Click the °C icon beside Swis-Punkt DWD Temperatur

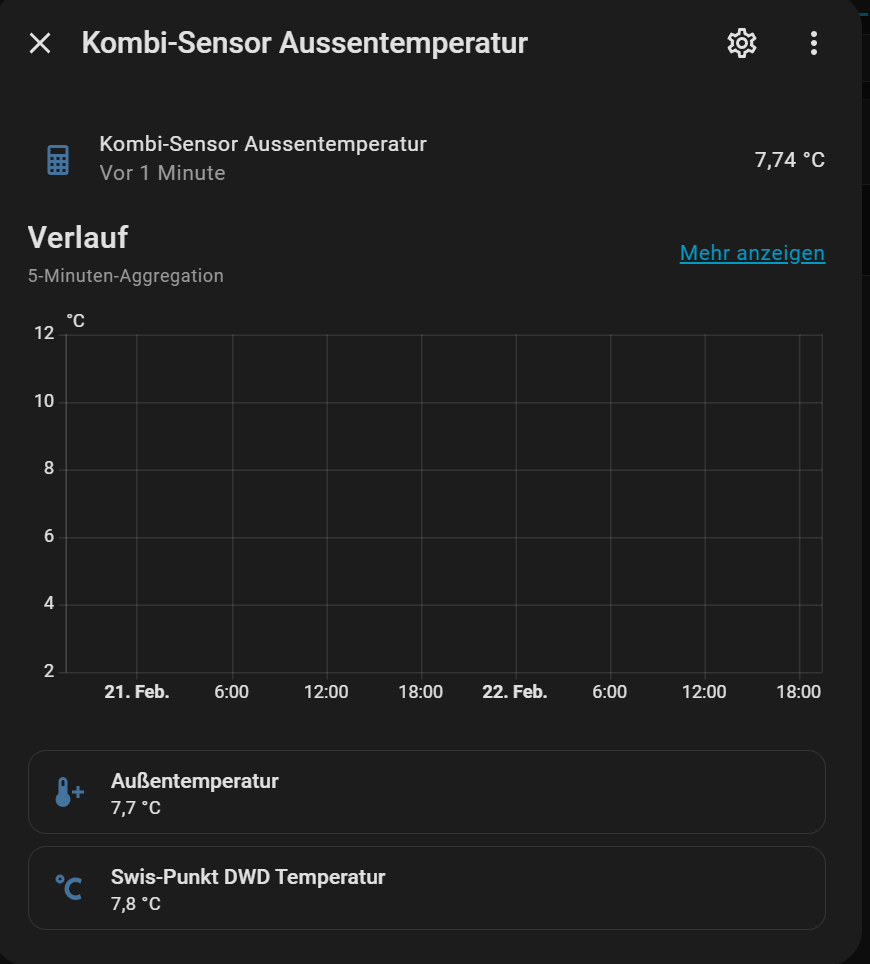(68, 888)
